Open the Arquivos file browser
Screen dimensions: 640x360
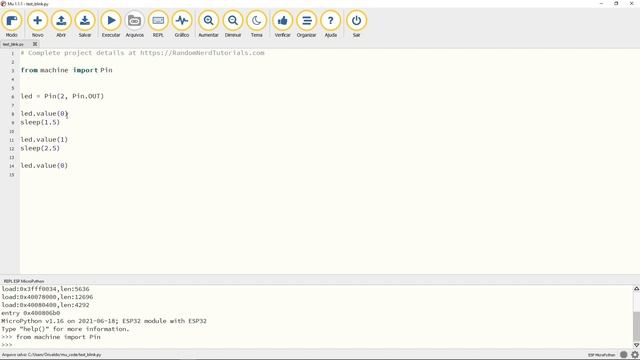tap(134, 24)
